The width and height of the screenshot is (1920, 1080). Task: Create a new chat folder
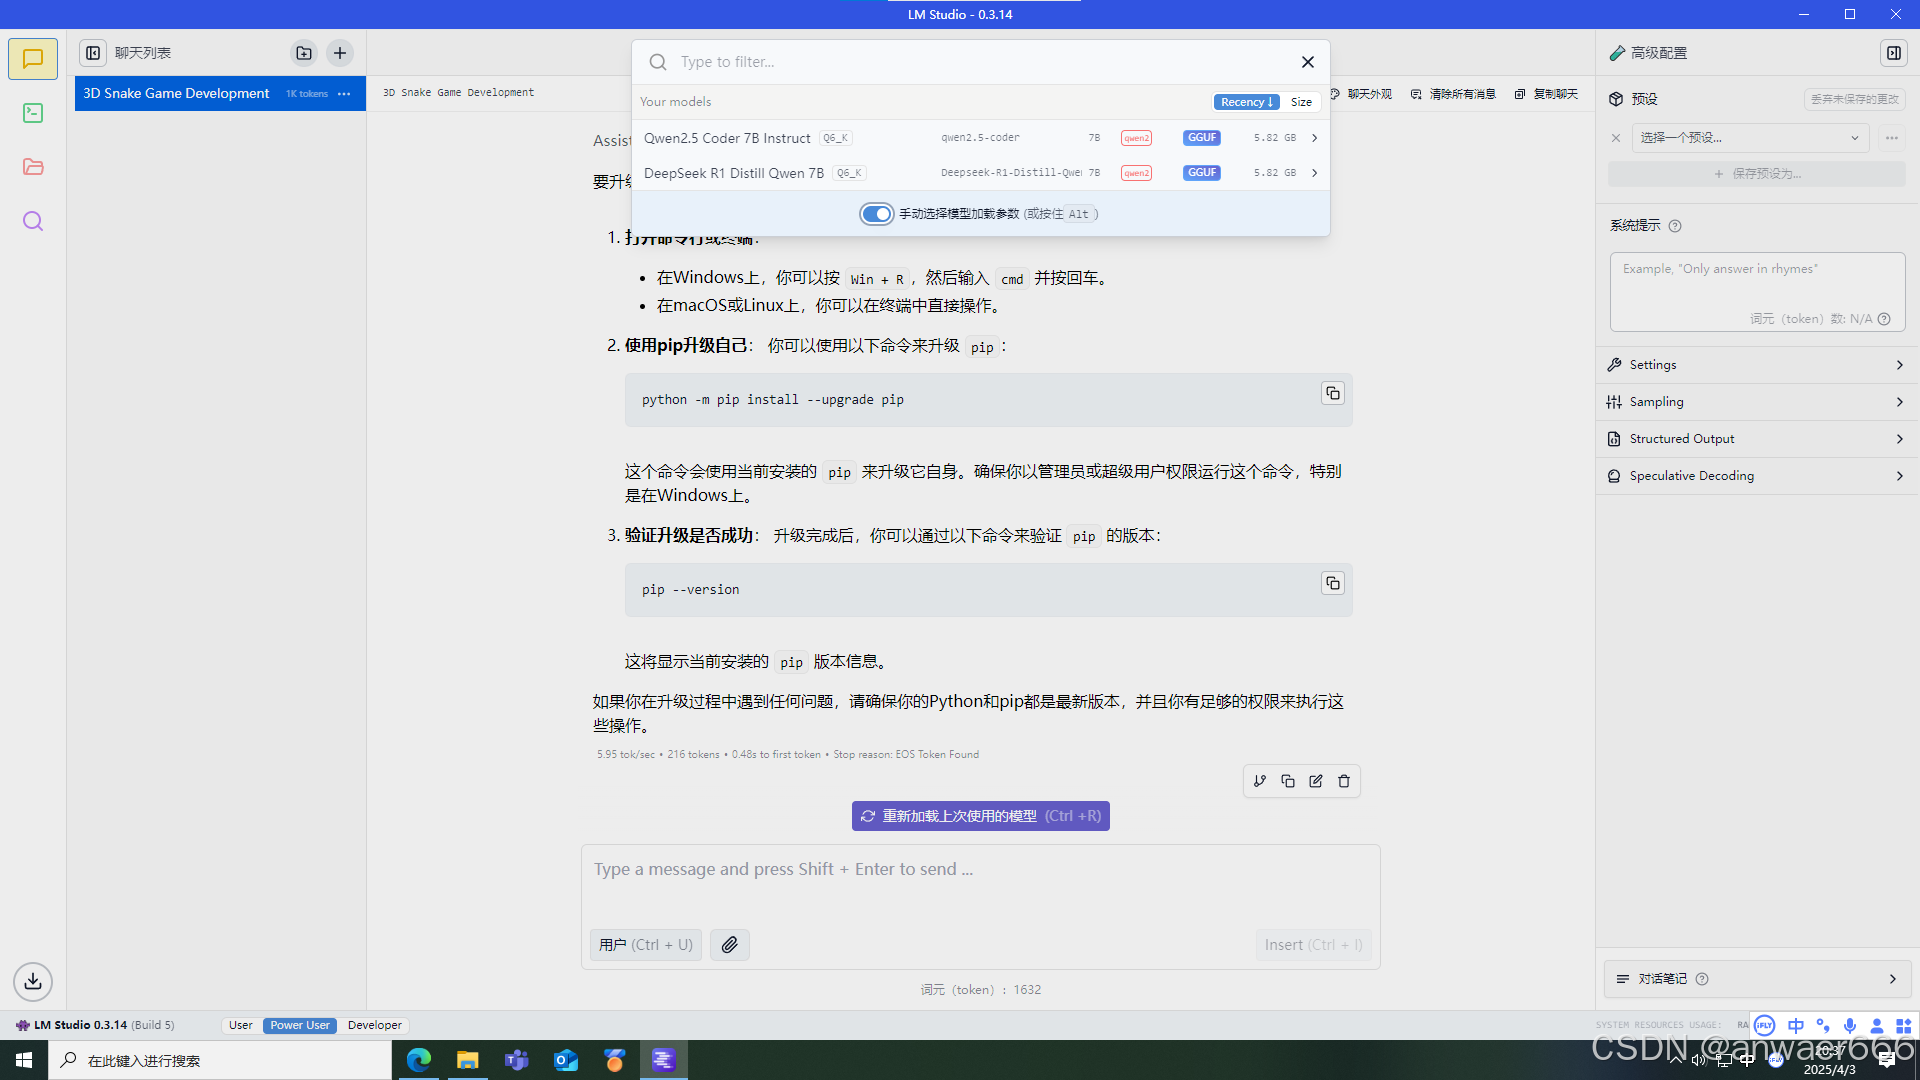pos(304,53)
